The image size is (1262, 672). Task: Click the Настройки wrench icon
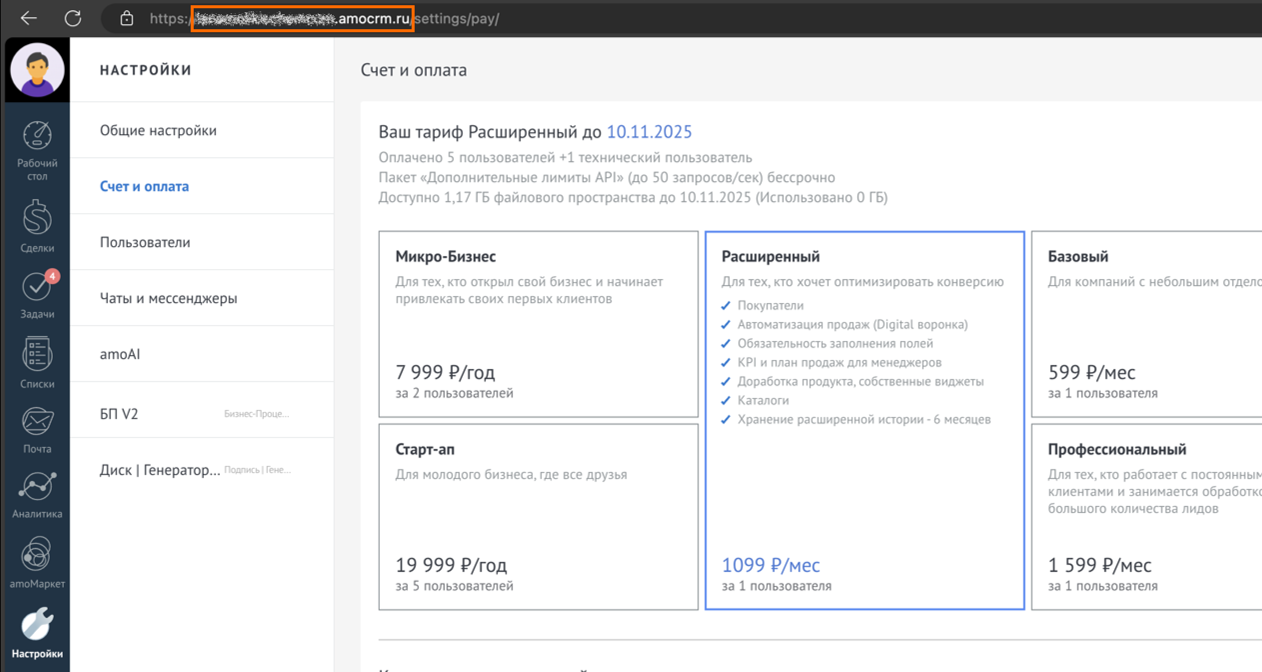pos(37,625)
